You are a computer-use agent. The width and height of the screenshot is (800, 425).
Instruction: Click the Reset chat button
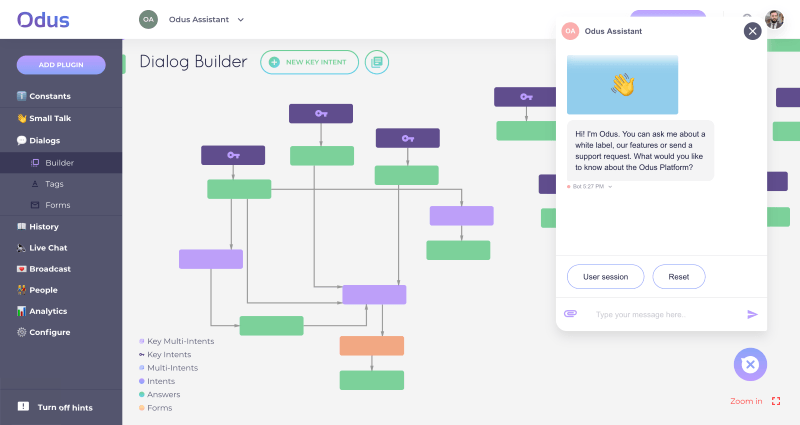pos(679,276)
